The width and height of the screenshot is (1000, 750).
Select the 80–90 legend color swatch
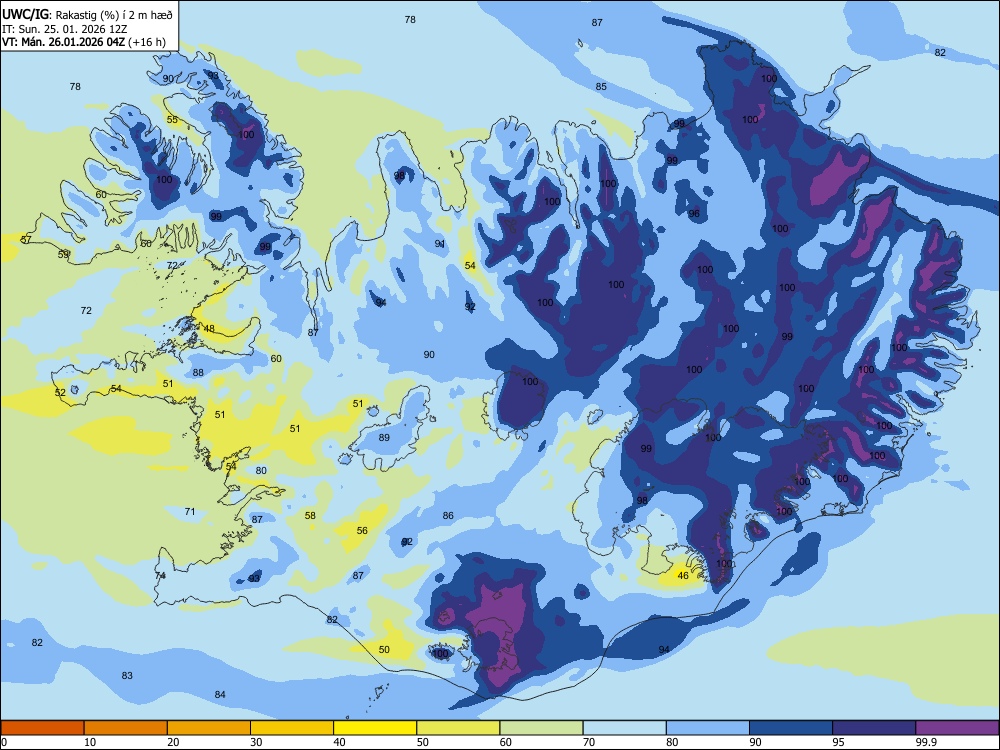pos(708,728)
